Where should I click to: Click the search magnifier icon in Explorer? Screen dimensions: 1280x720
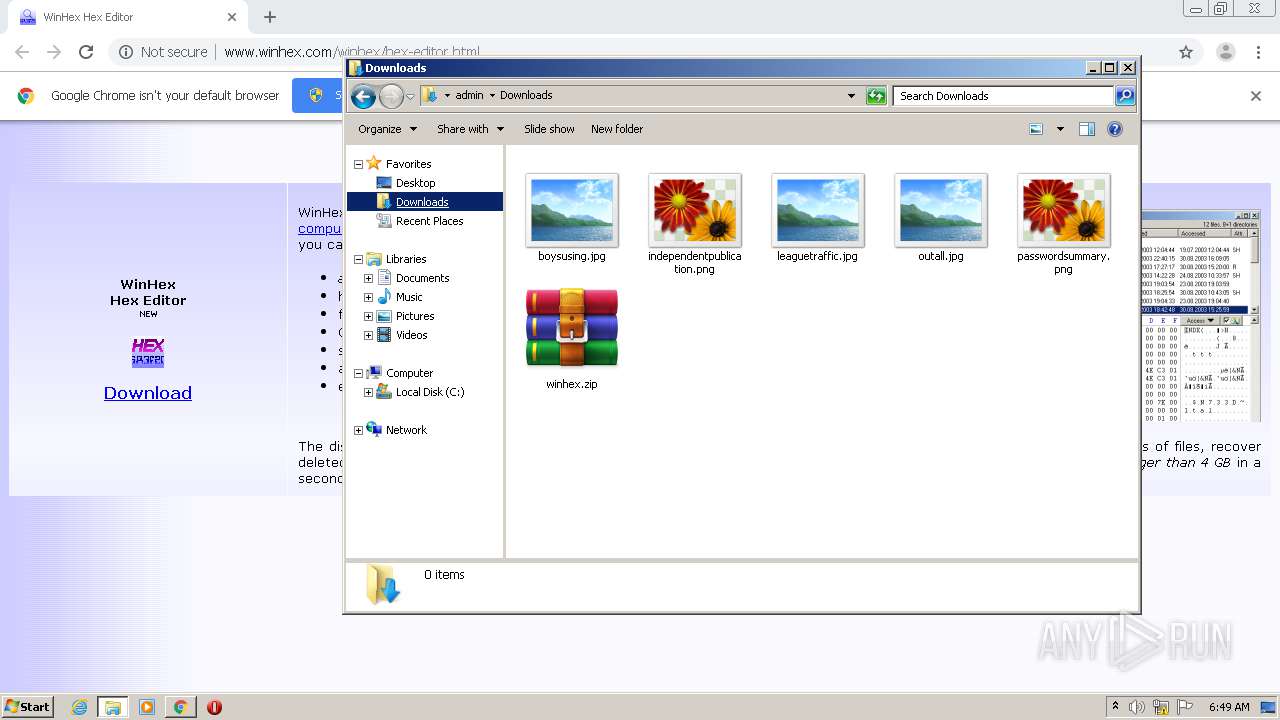click(1125, 96)
